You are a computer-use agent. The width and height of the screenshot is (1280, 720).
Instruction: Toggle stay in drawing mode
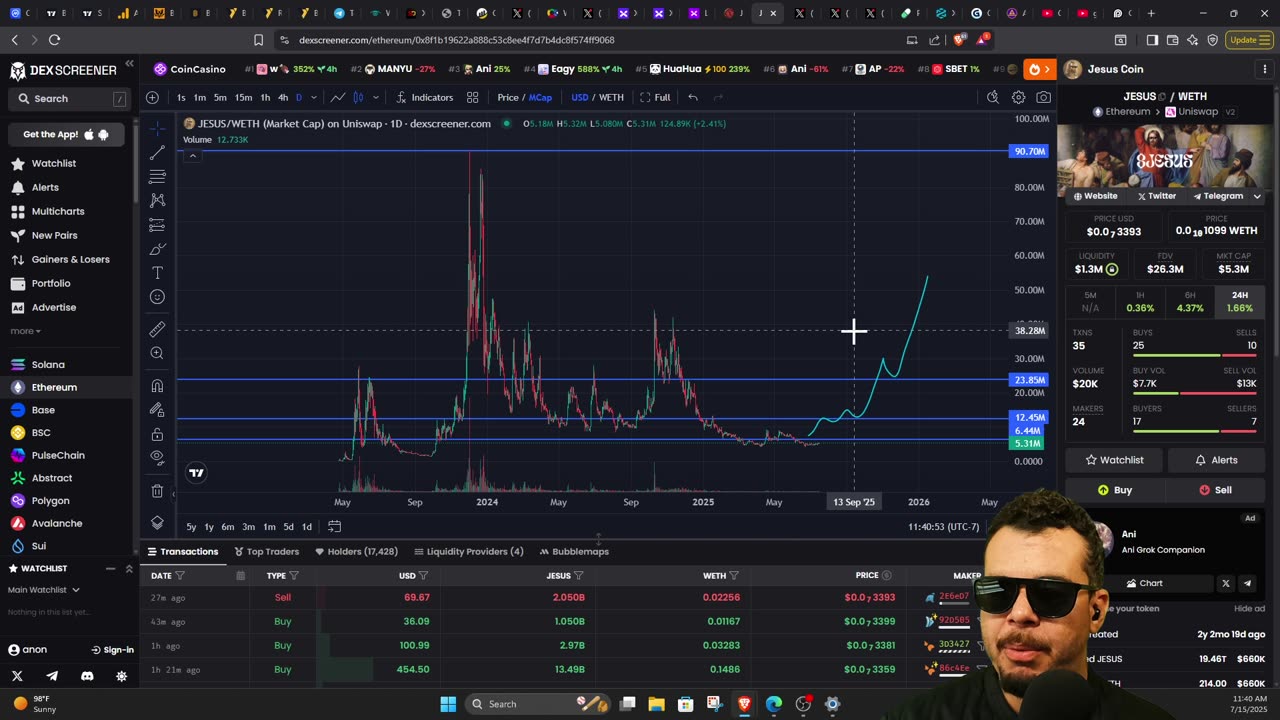tap(157, 410)
